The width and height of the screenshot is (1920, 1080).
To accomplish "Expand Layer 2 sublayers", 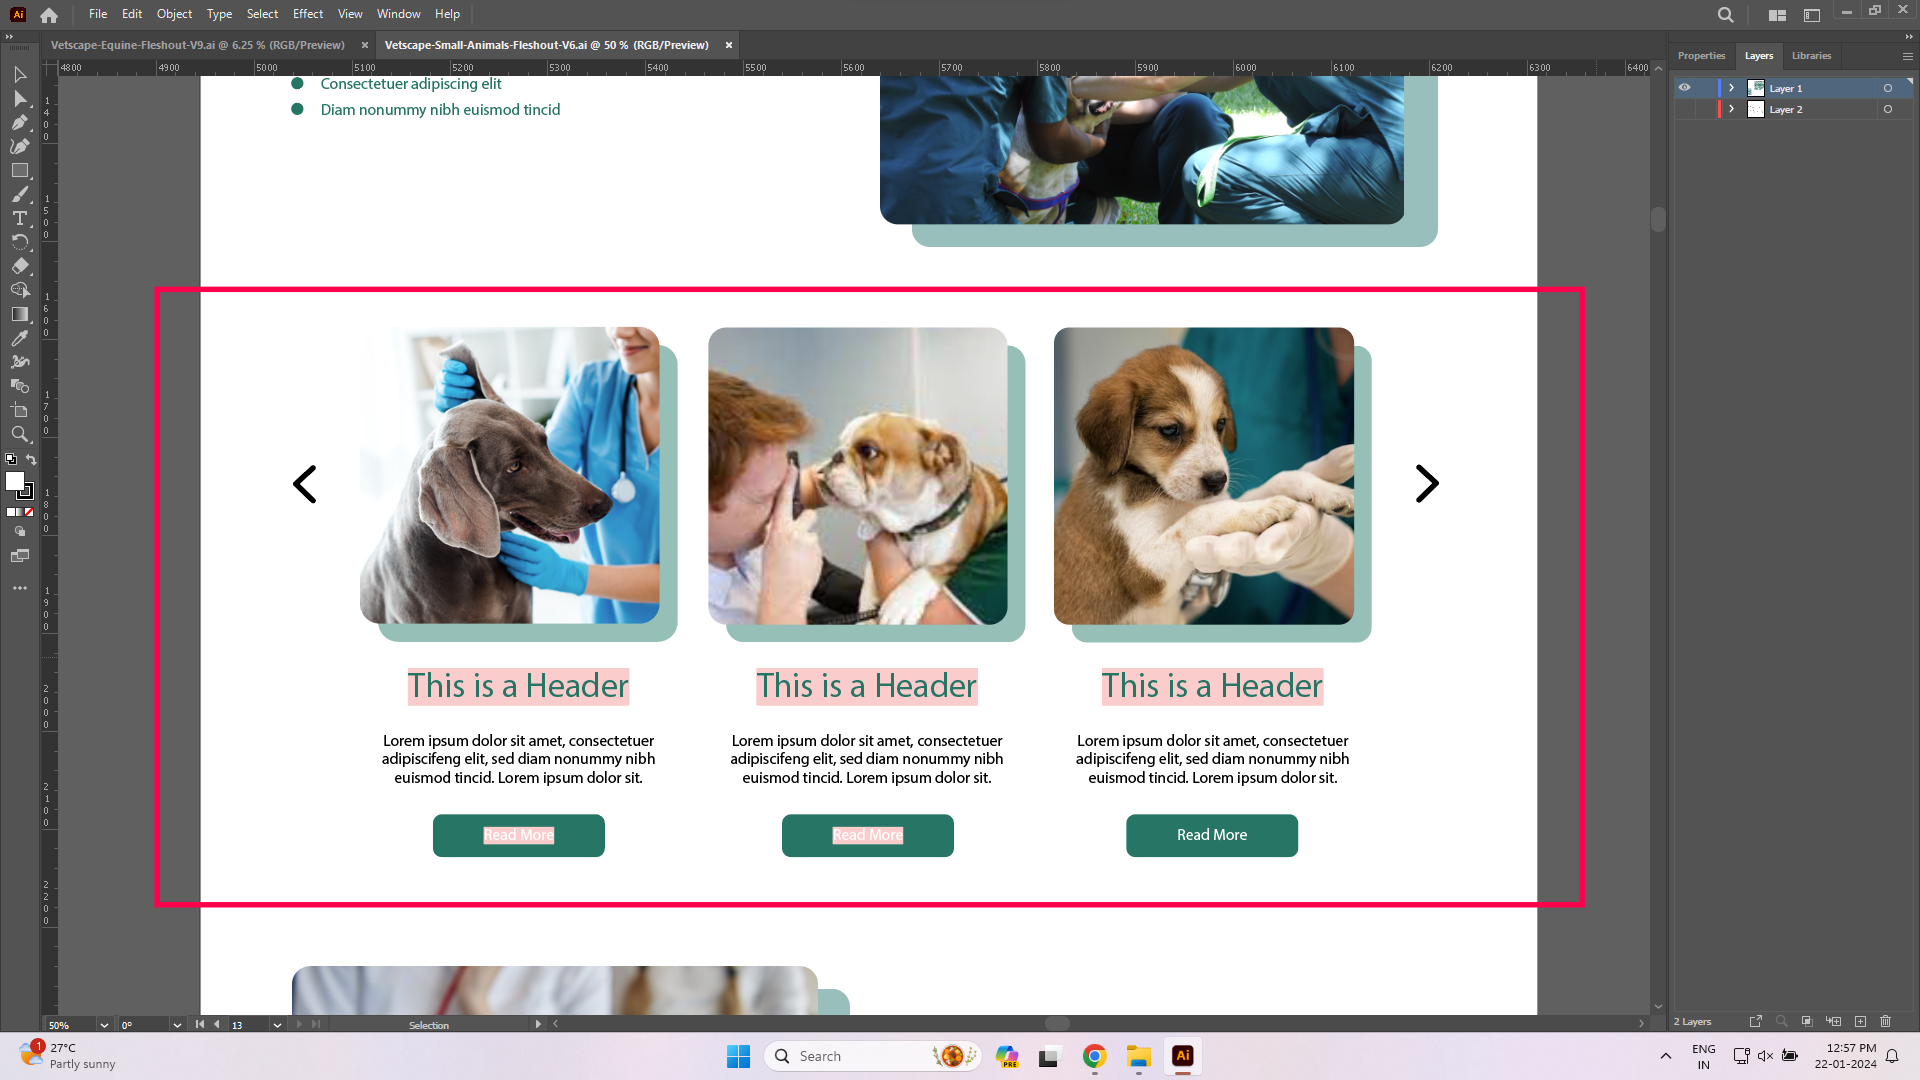I will tap(1731, 110).
